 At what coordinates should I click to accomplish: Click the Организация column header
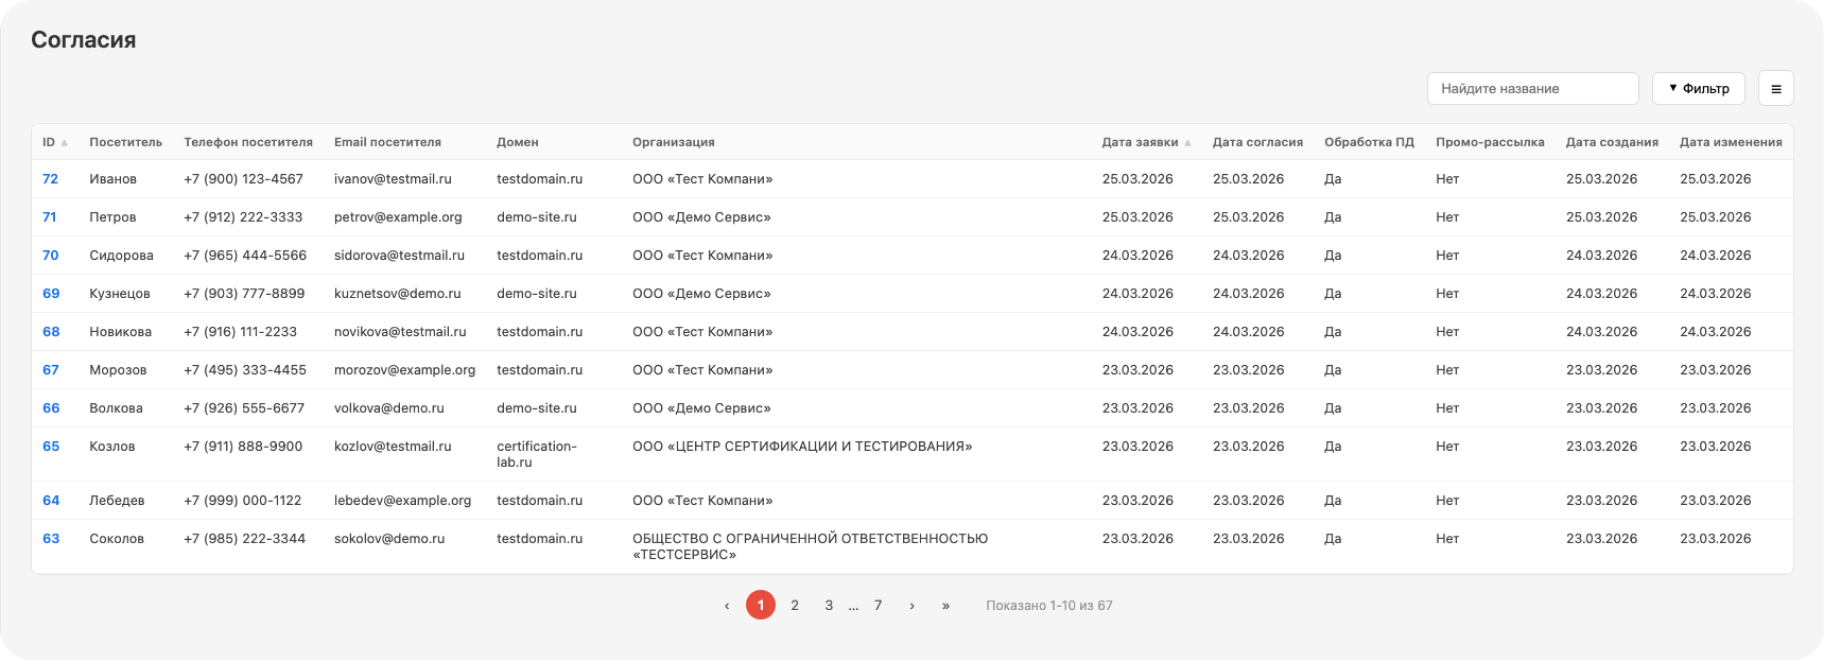point(673,142)
